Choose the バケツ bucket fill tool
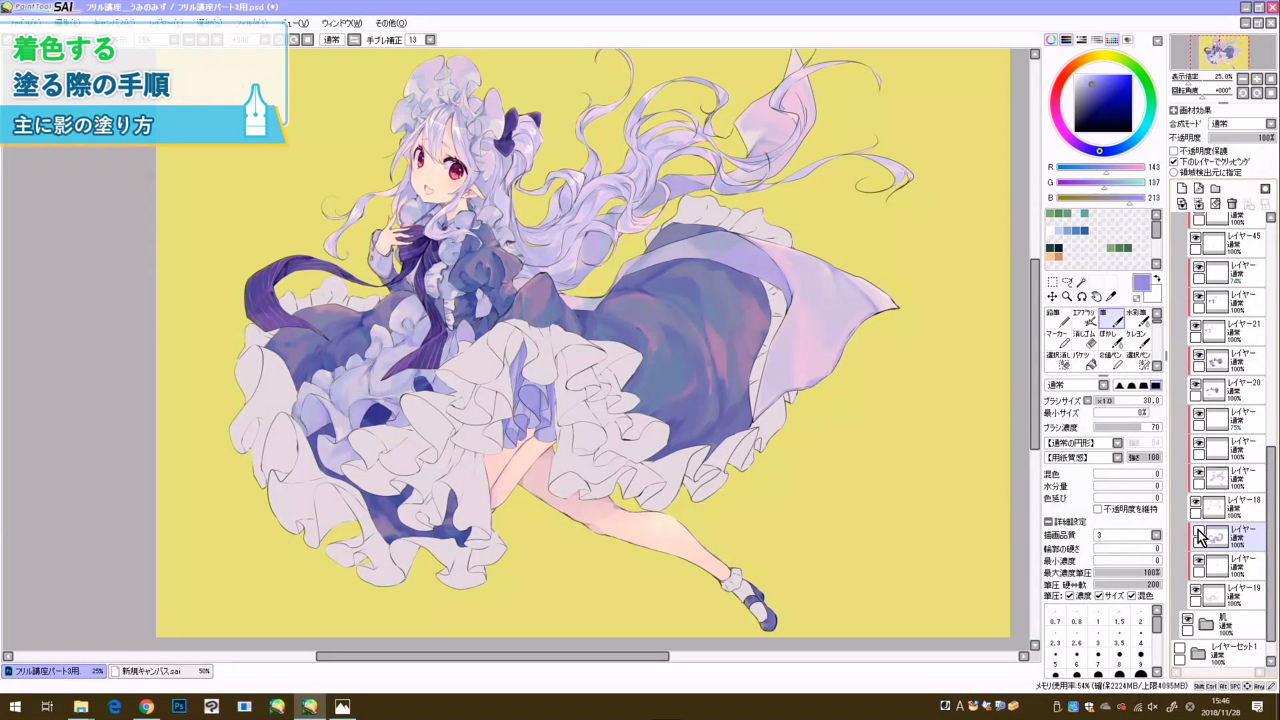 (x=1084, y=360)
